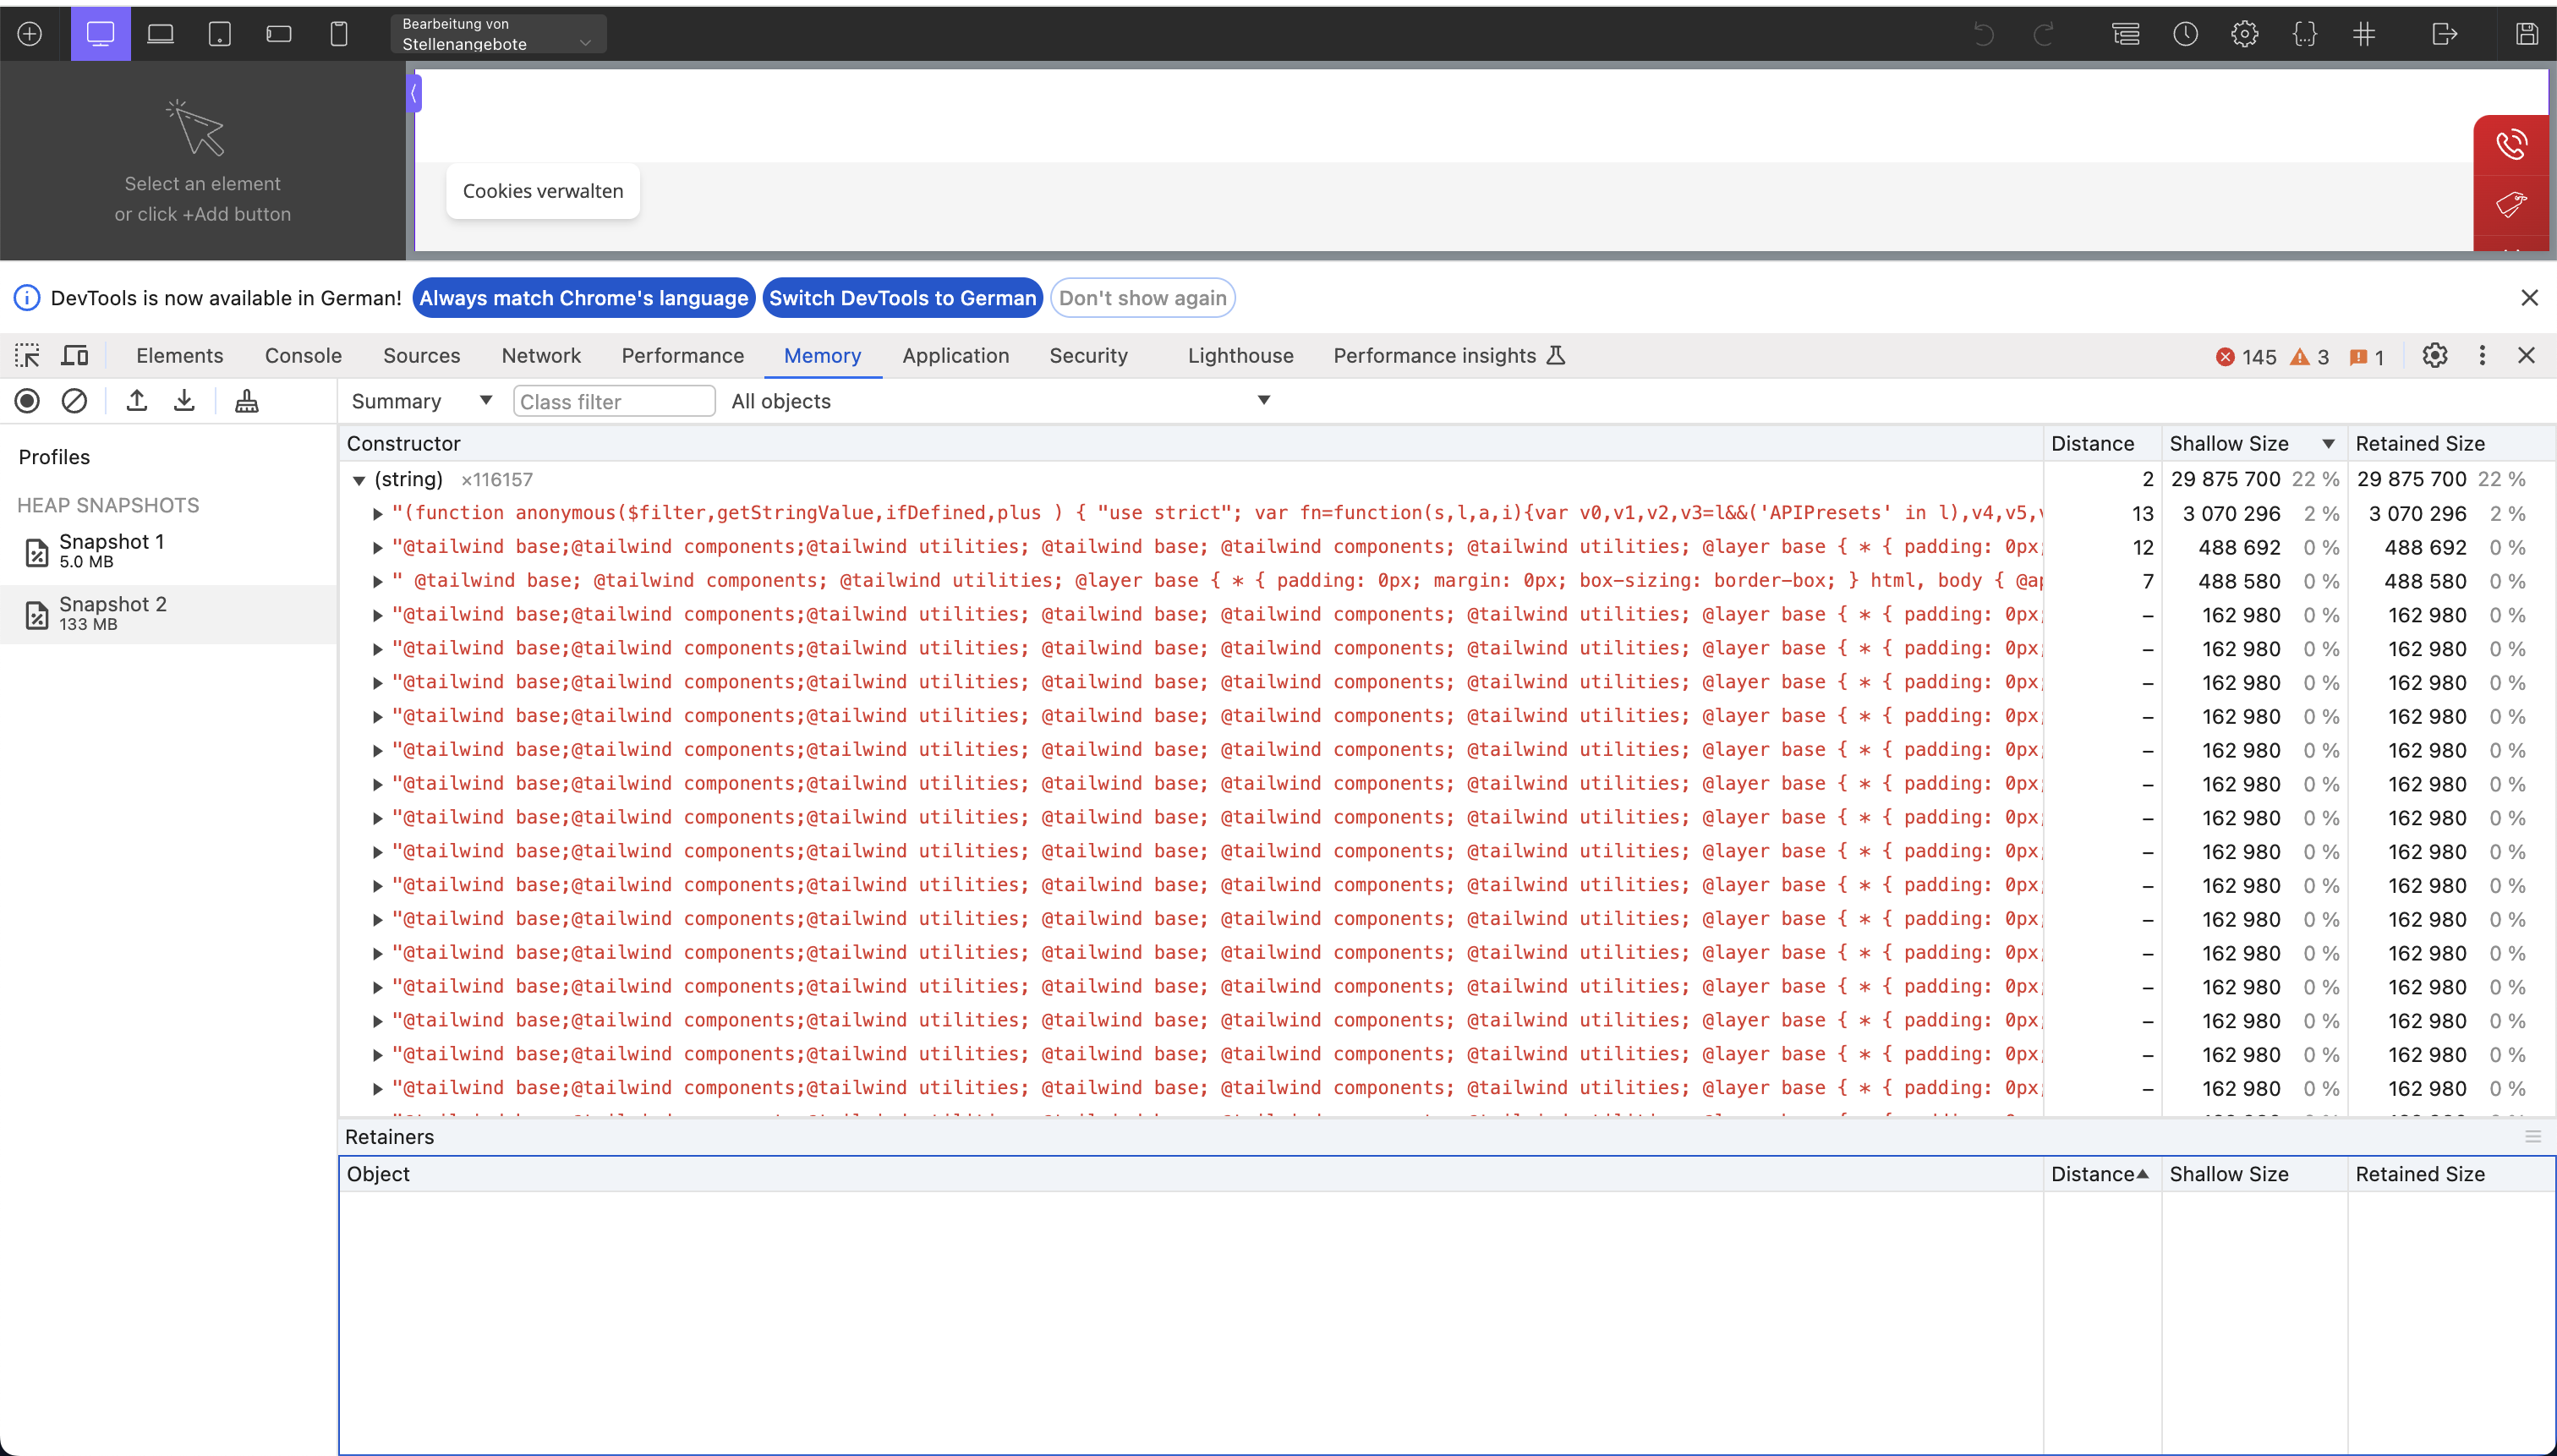
Task: Click the hash grid icon
Action: 2364,34
